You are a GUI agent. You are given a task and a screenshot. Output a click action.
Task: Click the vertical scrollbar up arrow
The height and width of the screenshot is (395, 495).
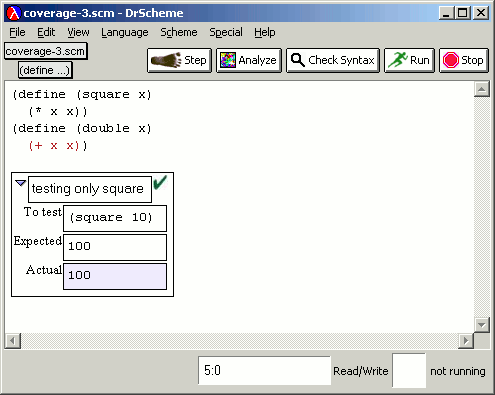point(482,89)
